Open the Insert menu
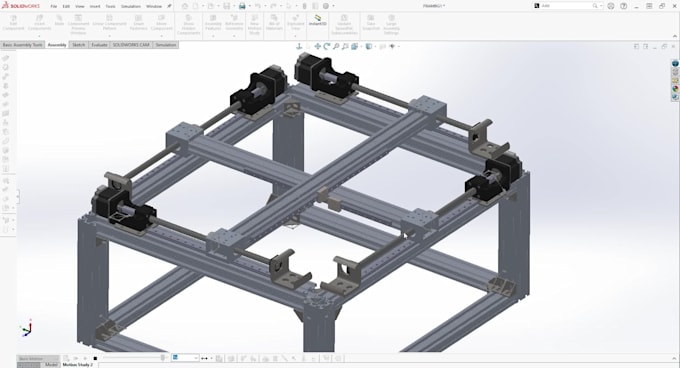 [95, 7]
